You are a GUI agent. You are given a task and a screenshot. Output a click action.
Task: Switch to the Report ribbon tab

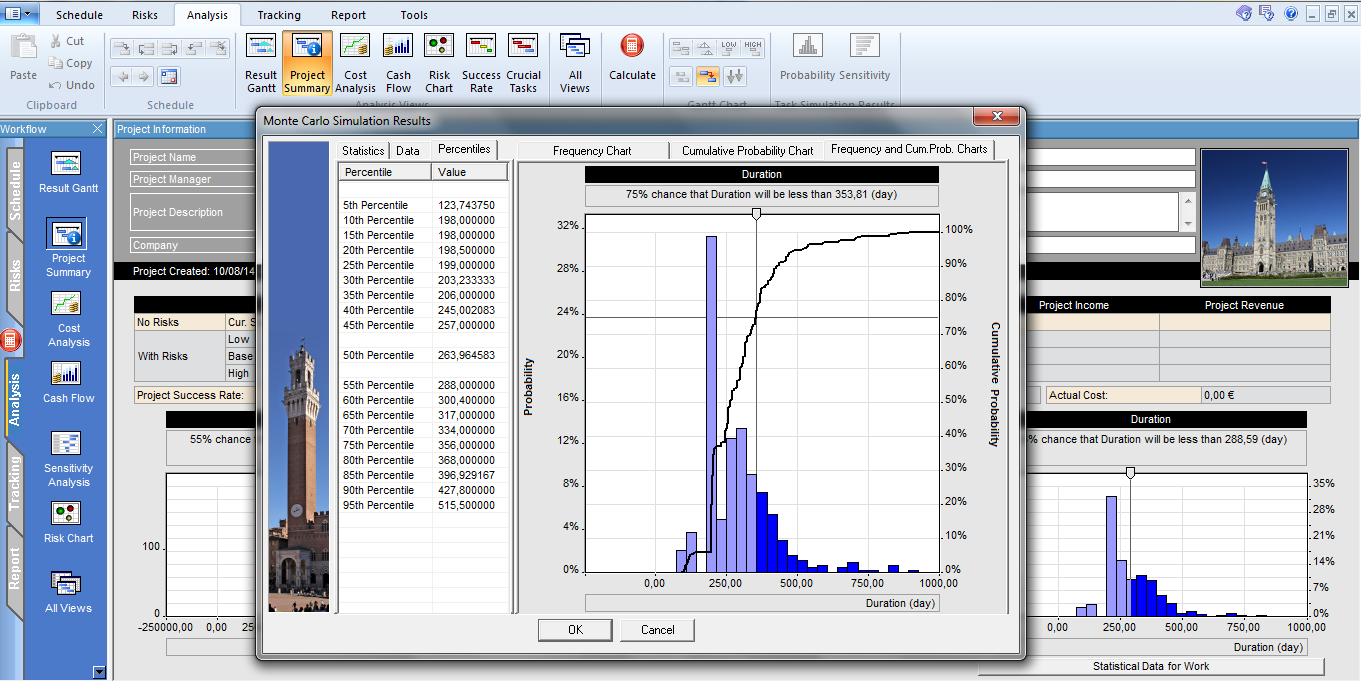pyautogui.click(x=349, y=15)
